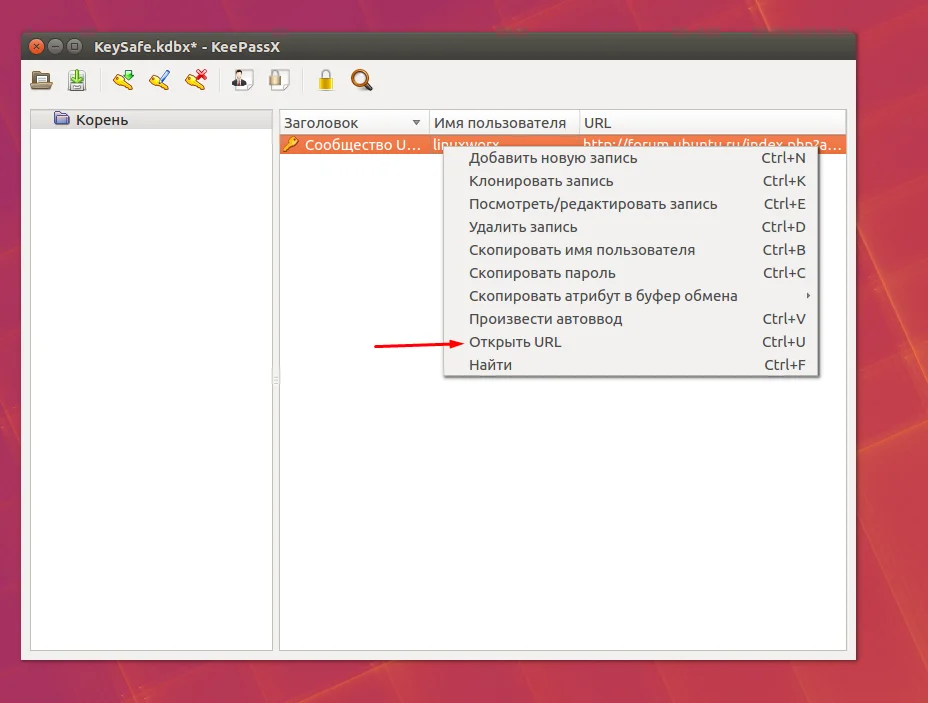Close the KeePassX window
Viewport: 928px width, 703px height.
[x=37, y=46]
